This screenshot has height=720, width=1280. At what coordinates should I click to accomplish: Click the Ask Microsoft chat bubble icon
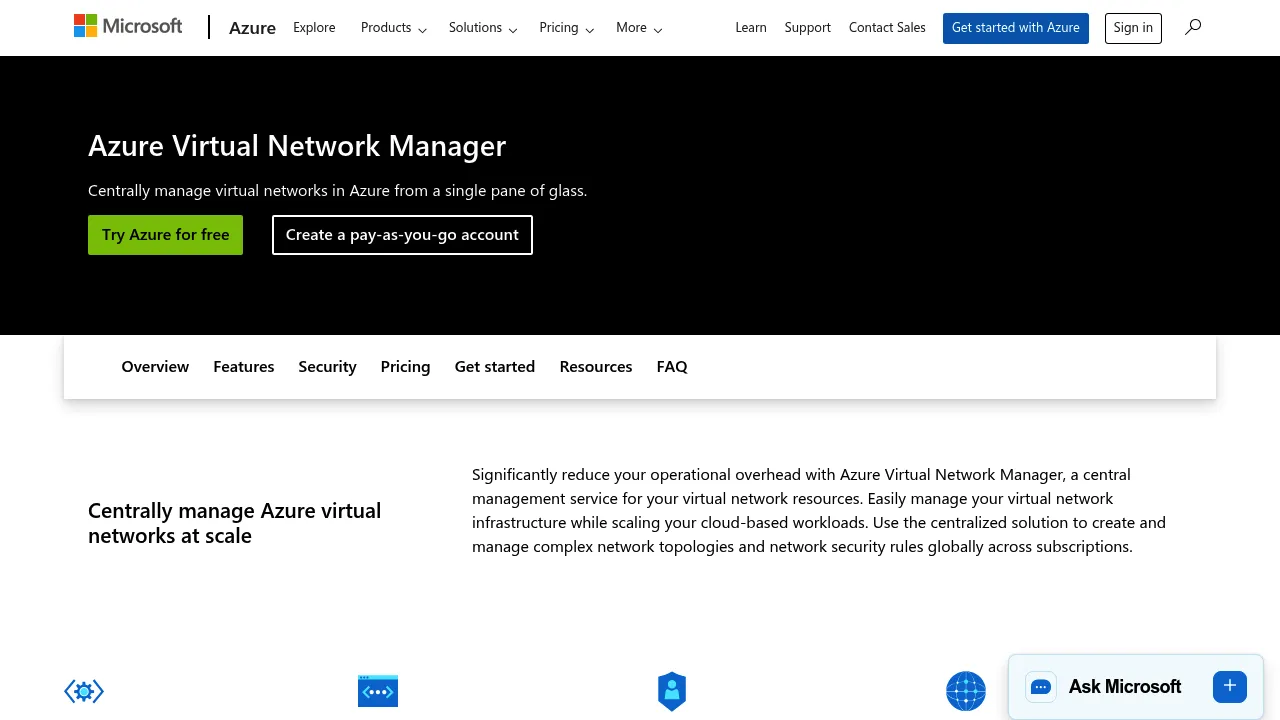tap(1041, 687)
